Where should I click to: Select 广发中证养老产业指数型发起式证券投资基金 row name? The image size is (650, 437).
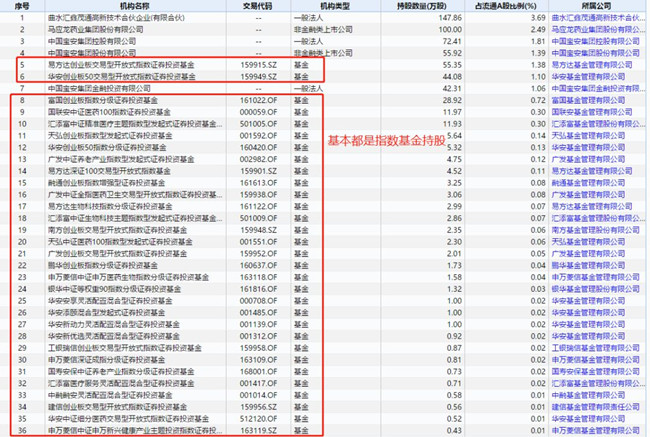121,159
